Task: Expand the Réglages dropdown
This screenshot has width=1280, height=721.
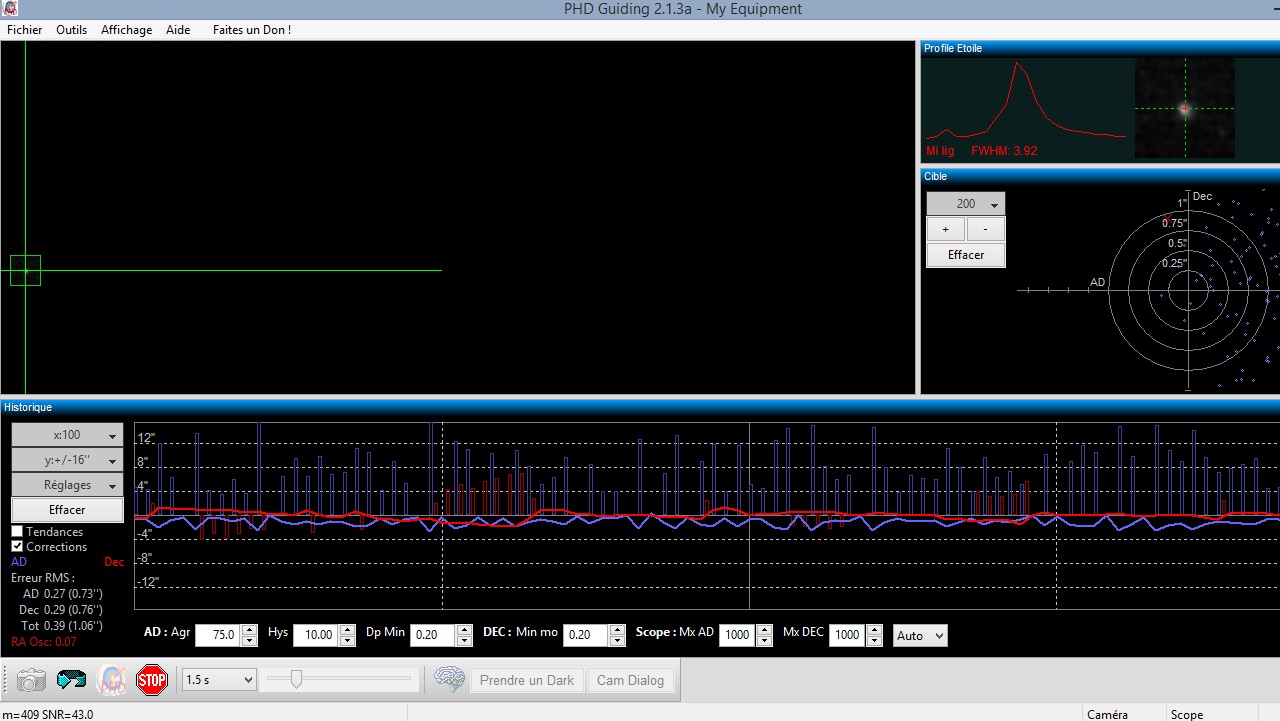Action: [66, 484]
